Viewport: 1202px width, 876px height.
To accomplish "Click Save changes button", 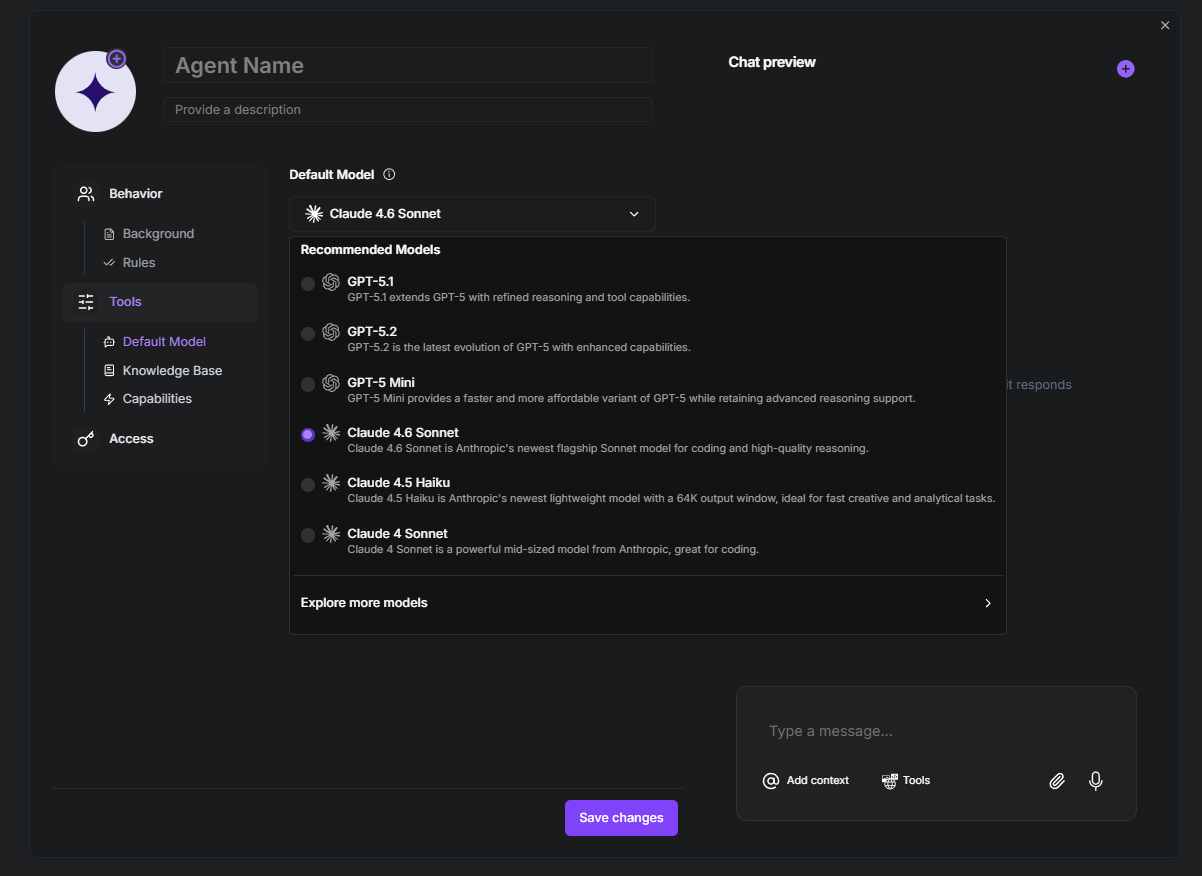I will (x=621, y=818).
